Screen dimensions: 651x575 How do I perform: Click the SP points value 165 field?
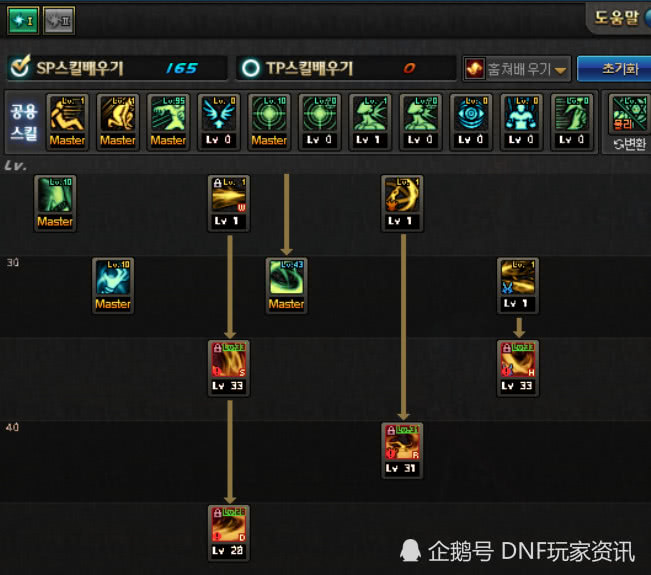(x=182, y=68)
